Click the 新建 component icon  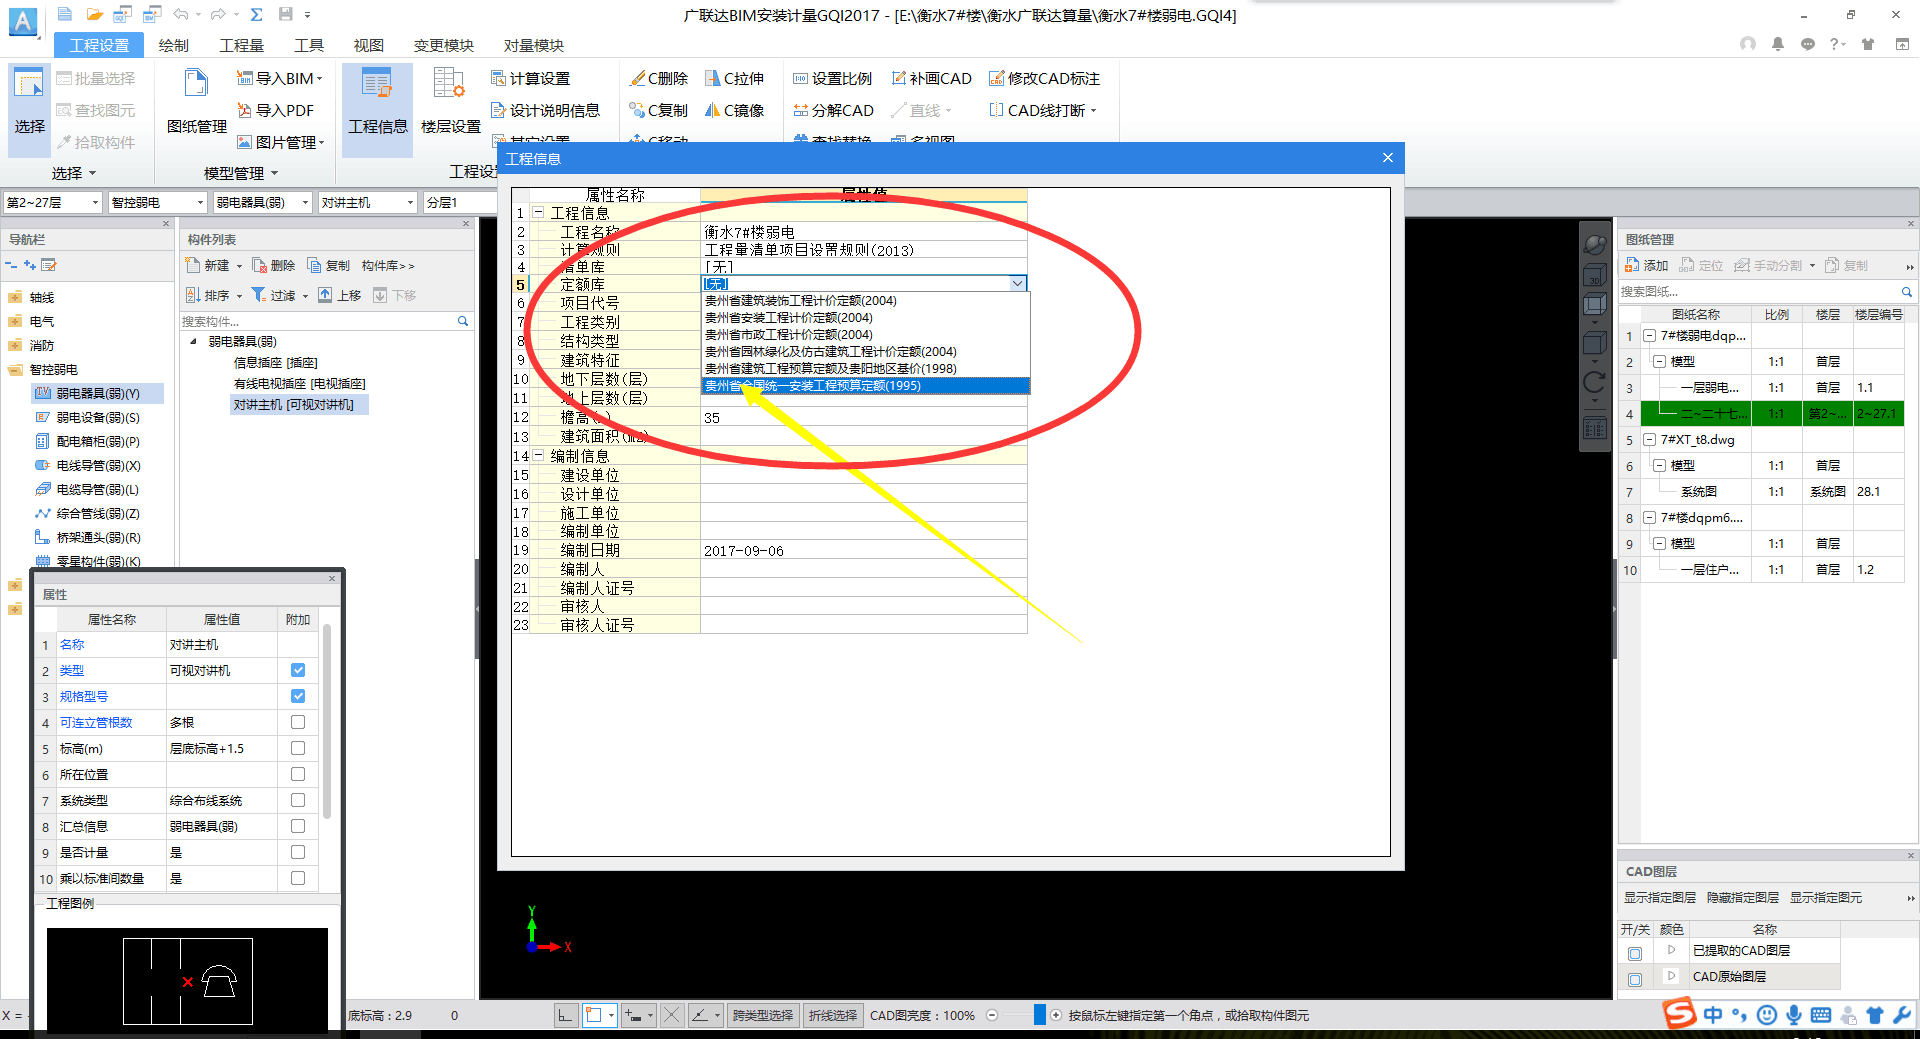[193, 265]
